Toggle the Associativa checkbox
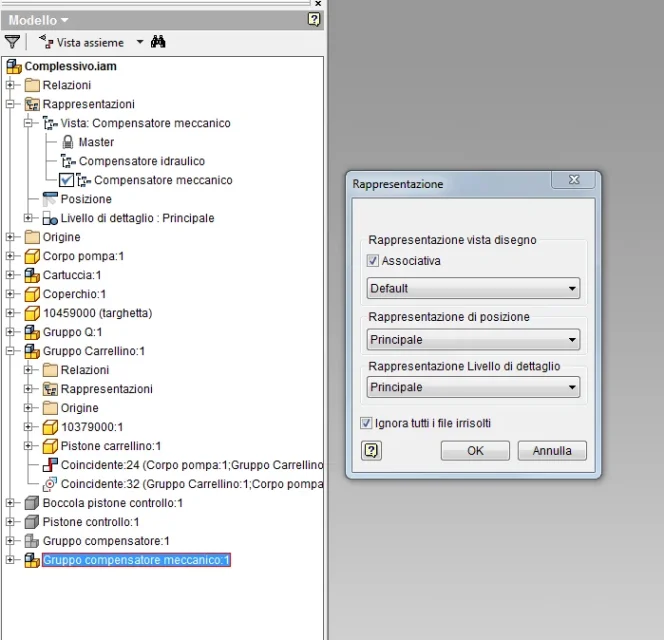Viewport: 664px width, 640px height. 373,260
